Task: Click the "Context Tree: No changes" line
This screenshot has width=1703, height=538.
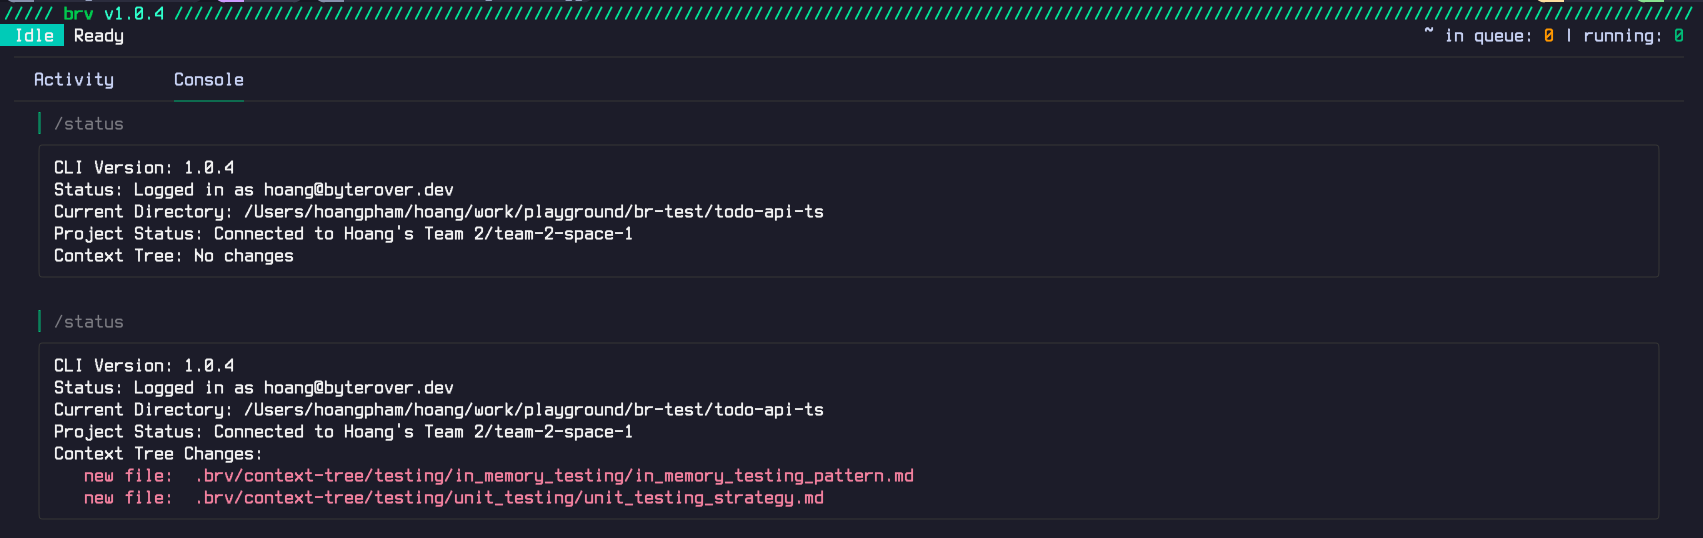Action: coord(174,256)
